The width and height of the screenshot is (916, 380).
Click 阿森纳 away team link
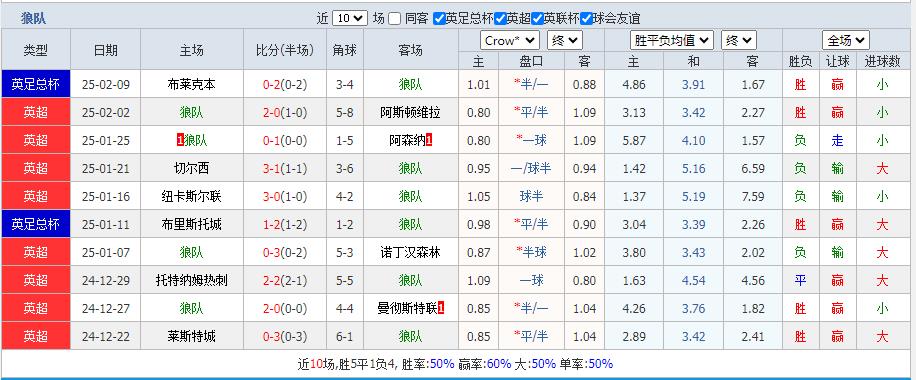click(x=407, y=140)
